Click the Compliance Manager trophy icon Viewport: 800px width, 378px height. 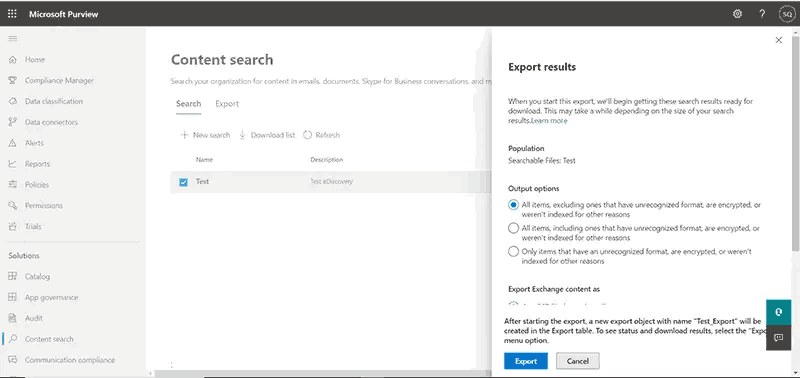point(13,81)
